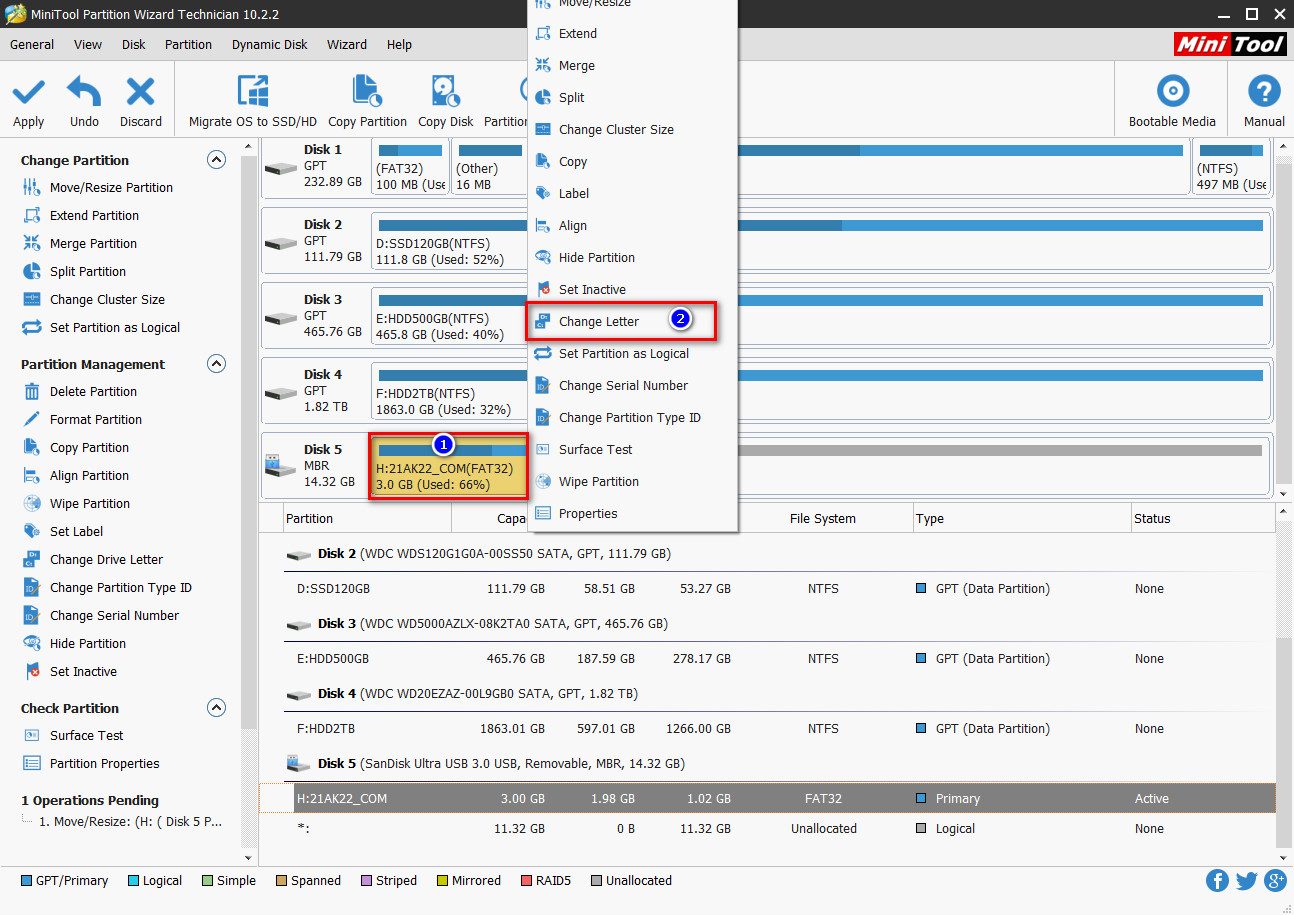Select the H:21AK22_COM partition block on Disk 5
The height and width of the screenshot is (915, 1294).
tap(449, 467)
